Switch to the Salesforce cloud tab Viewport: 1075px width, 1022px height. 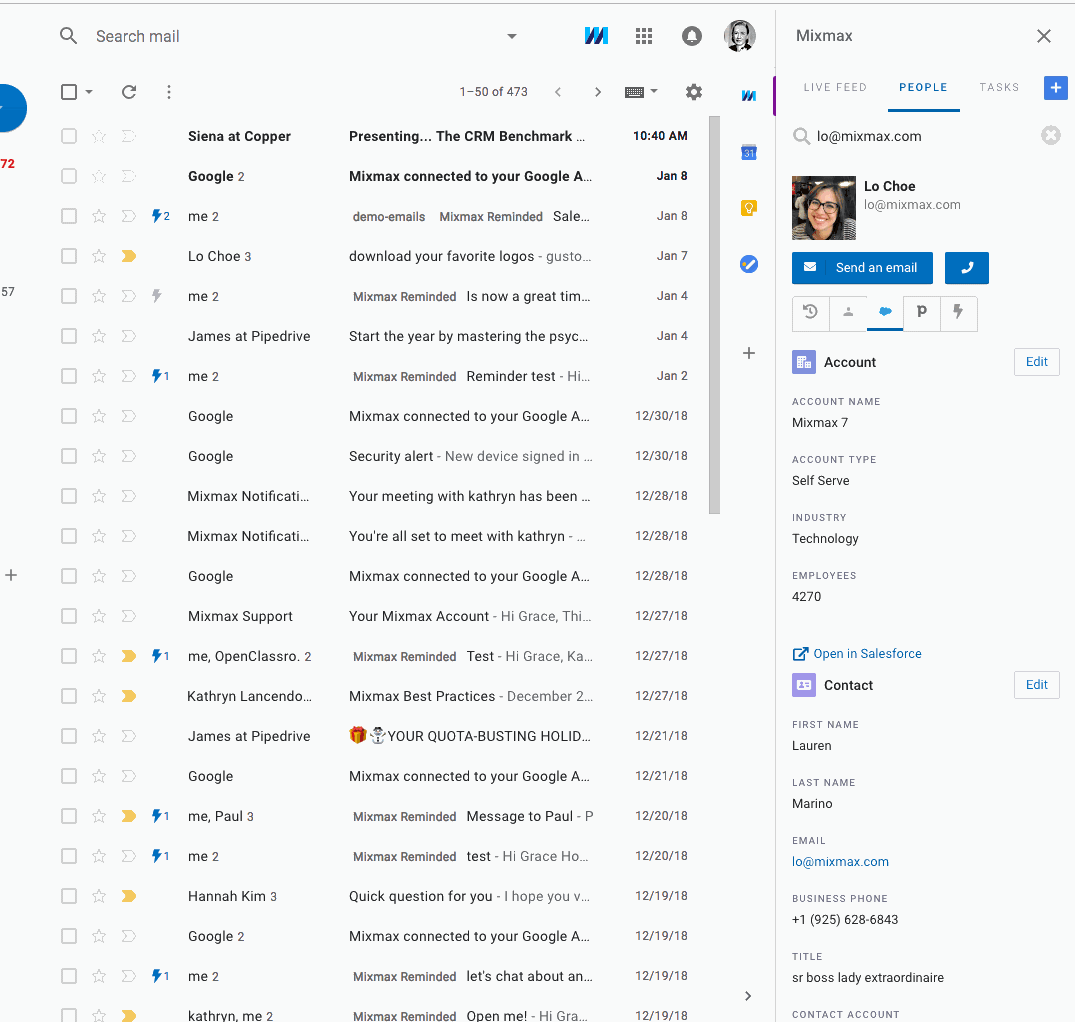click(884, 313)
